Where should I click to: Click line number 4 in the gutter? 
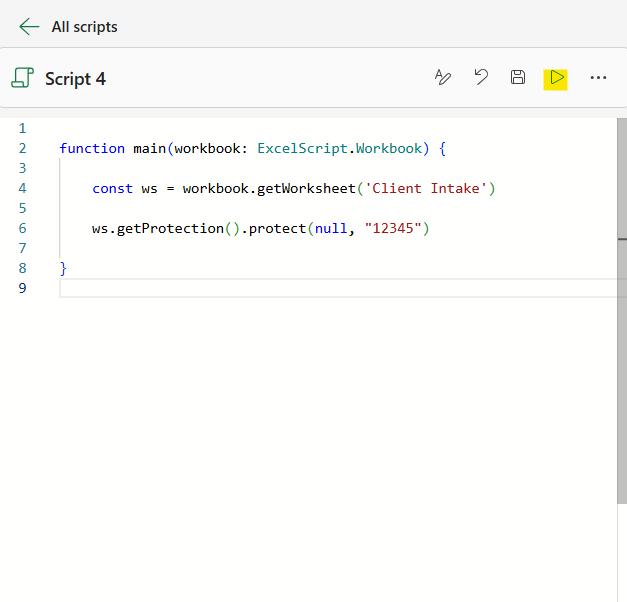22,188
